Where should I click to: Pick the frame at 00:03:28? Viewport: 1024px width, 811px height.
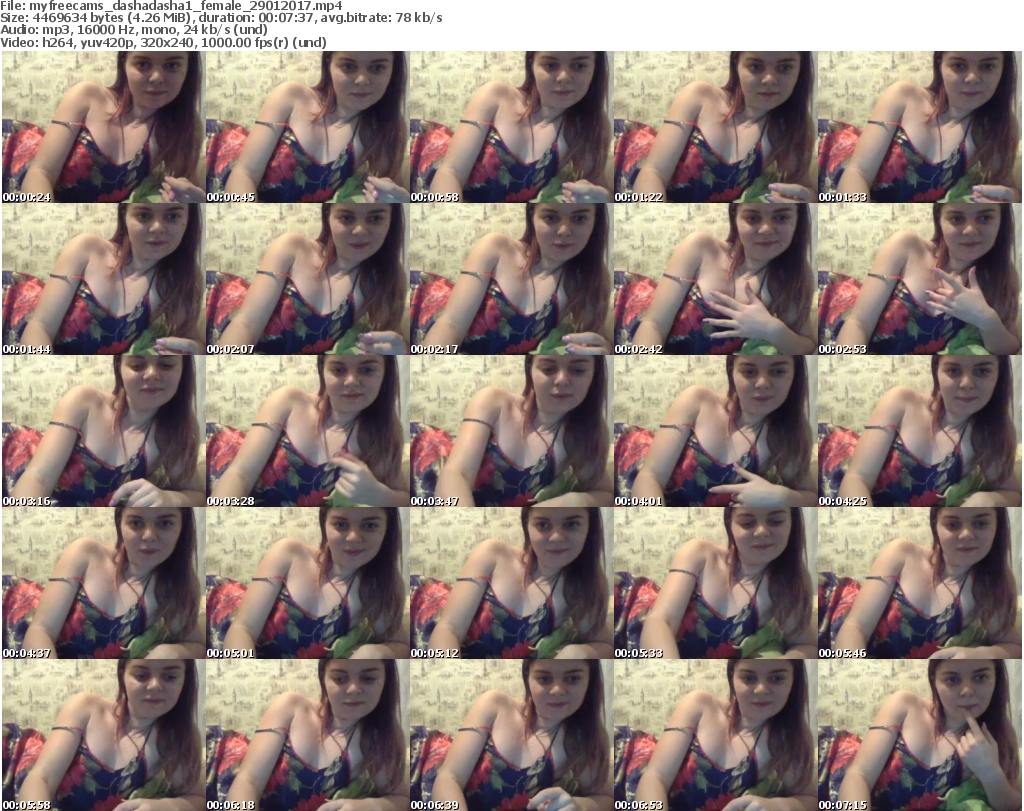point(308,431)
